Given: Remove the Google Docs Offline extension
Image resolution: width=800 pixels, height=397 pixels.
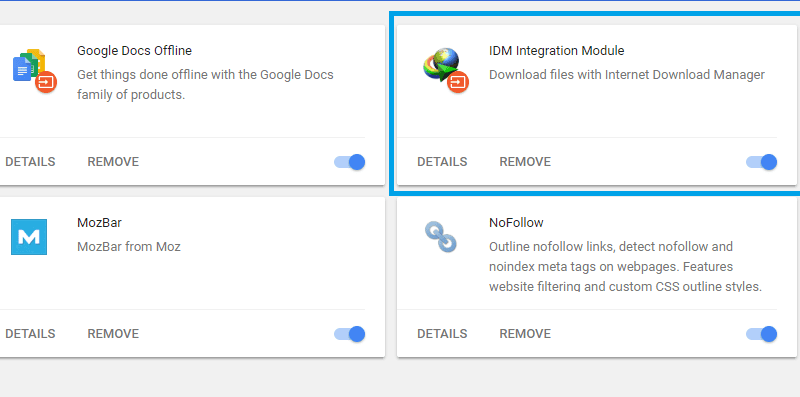Looking at the screenshot, I should tap(113, 162).
